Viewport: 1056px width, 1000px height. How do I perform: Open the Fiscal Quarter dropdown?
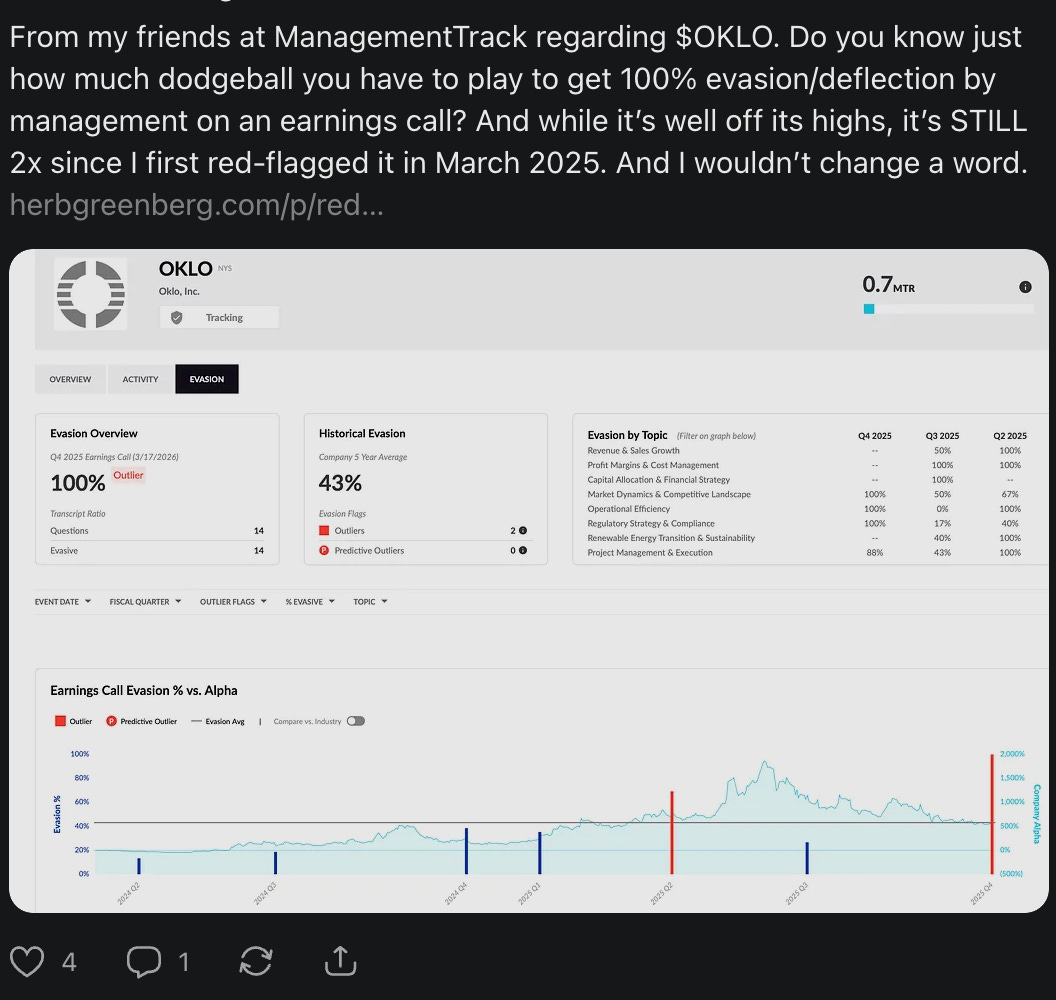pos(145,601)
